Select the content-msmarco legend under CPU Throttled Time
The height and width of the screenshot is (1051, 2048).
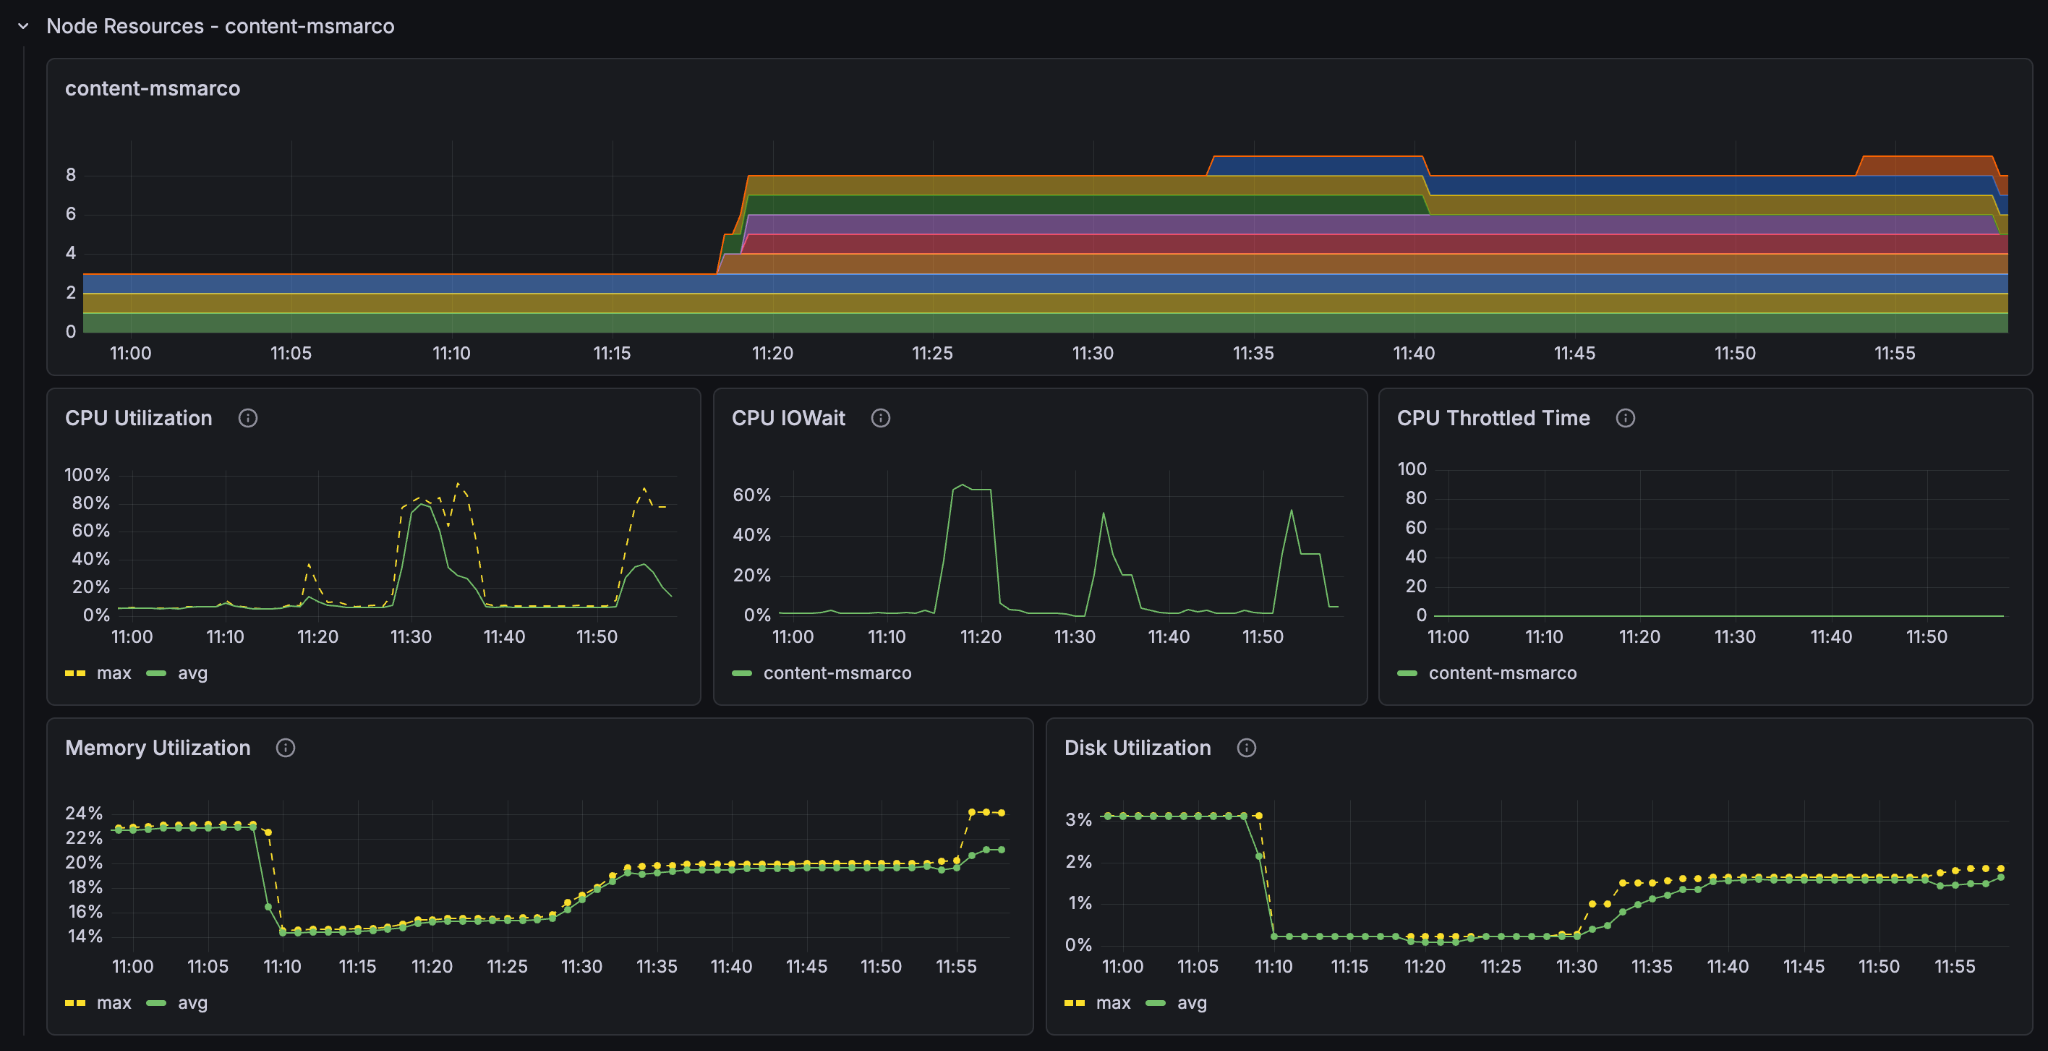(x=1502, y=673)
